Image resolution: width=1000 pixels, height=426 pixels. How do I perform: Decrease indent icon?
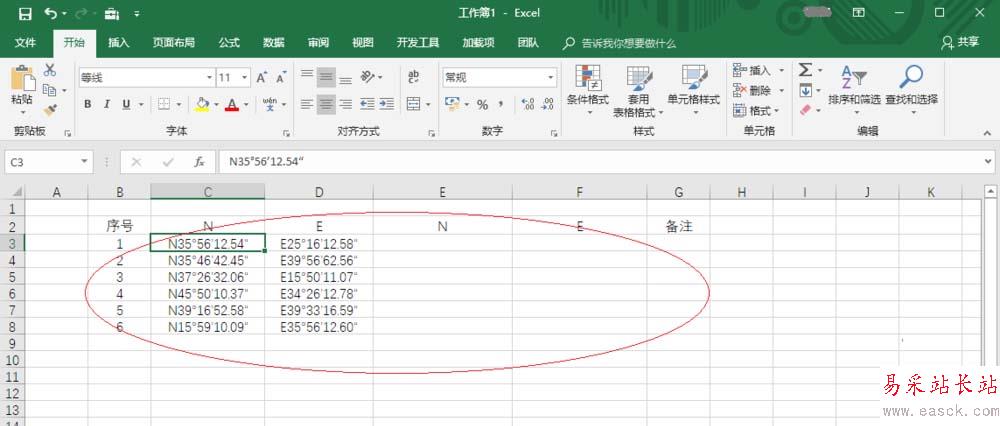[367, 104]
